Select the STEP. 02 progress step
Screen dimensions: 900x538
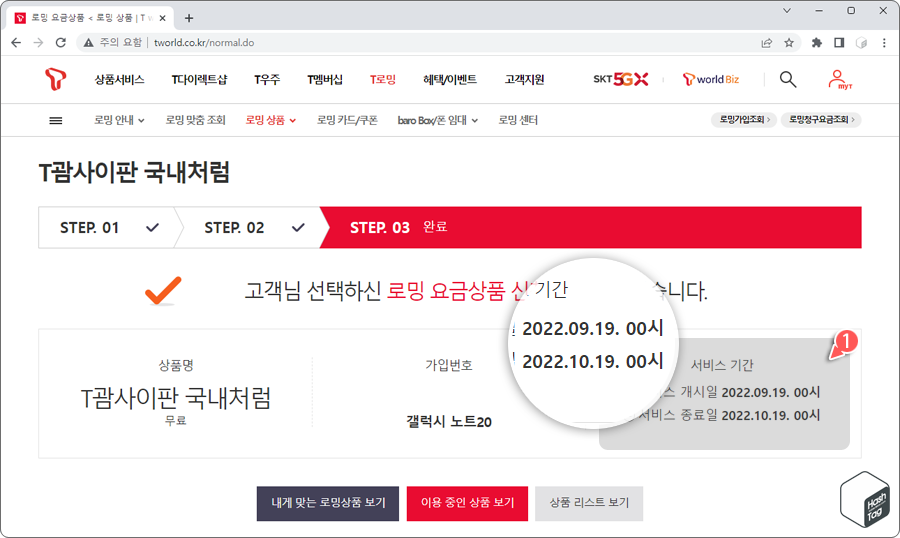[250, 227]
